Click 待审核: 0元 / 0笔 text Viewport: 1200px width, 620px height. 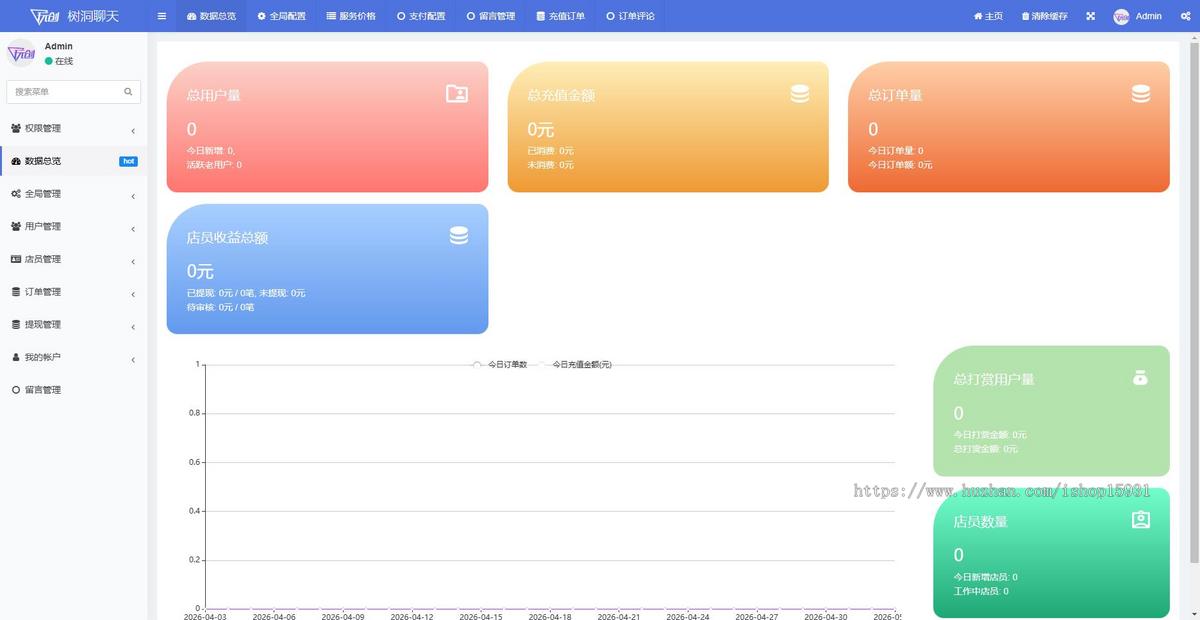tap(221, 307)
